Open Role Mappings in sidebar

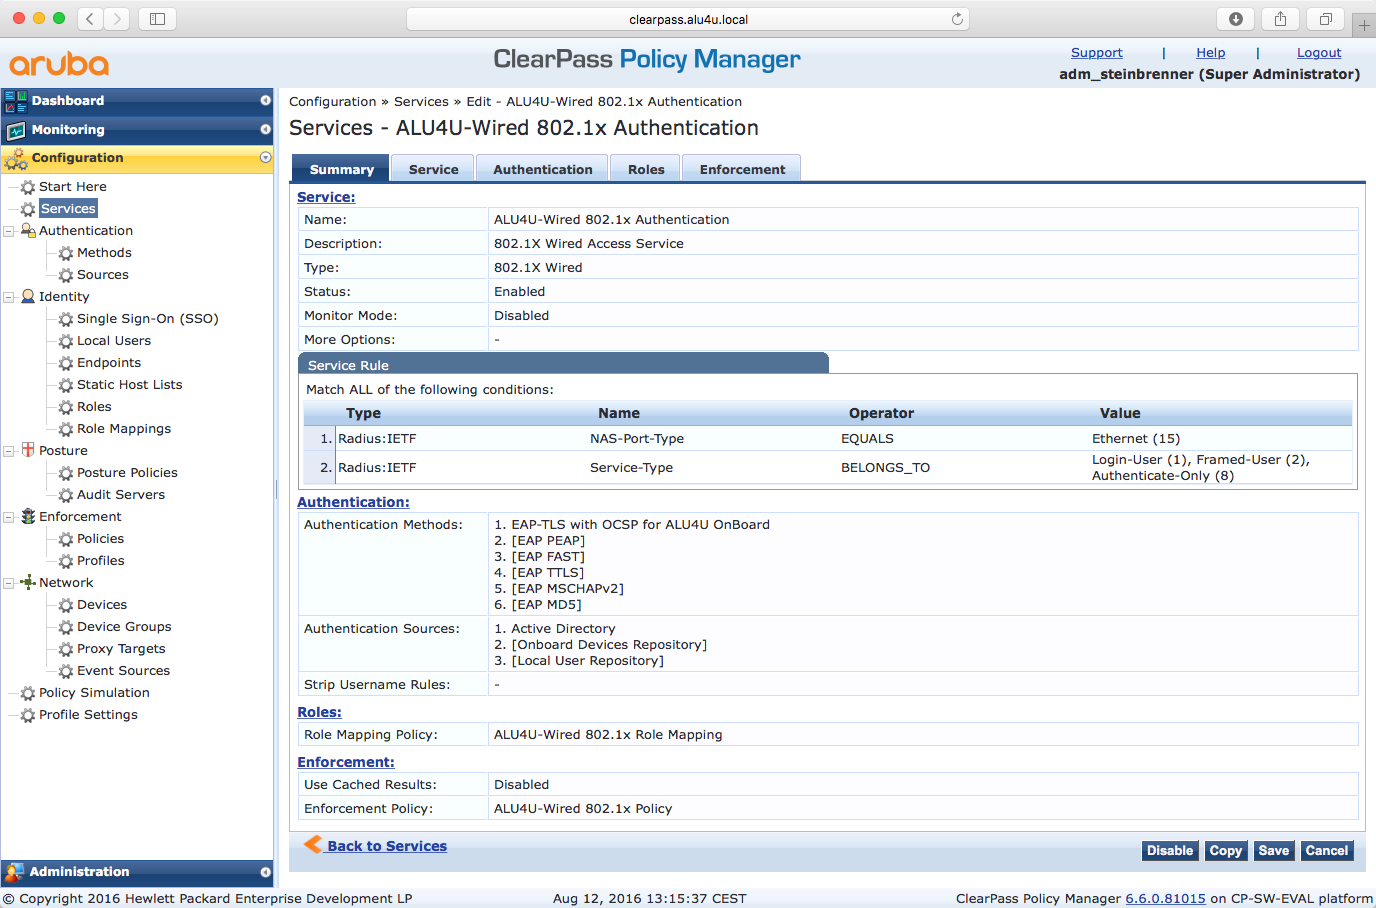click(x=123, y=429)
